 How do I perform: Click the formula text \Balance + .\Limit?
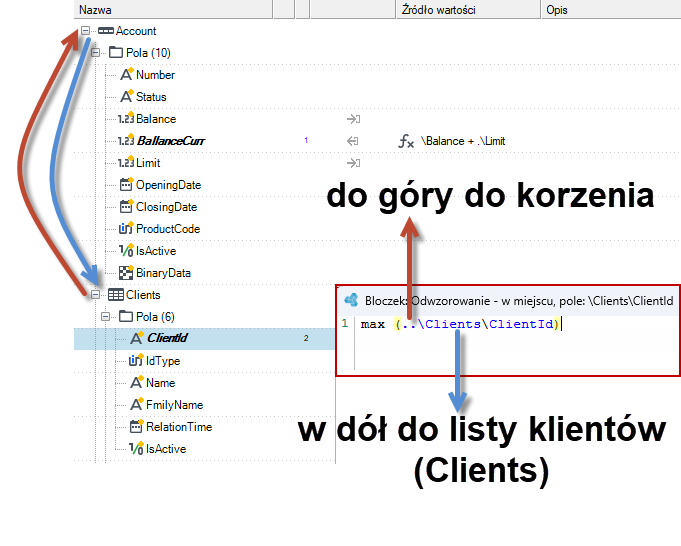463,141
